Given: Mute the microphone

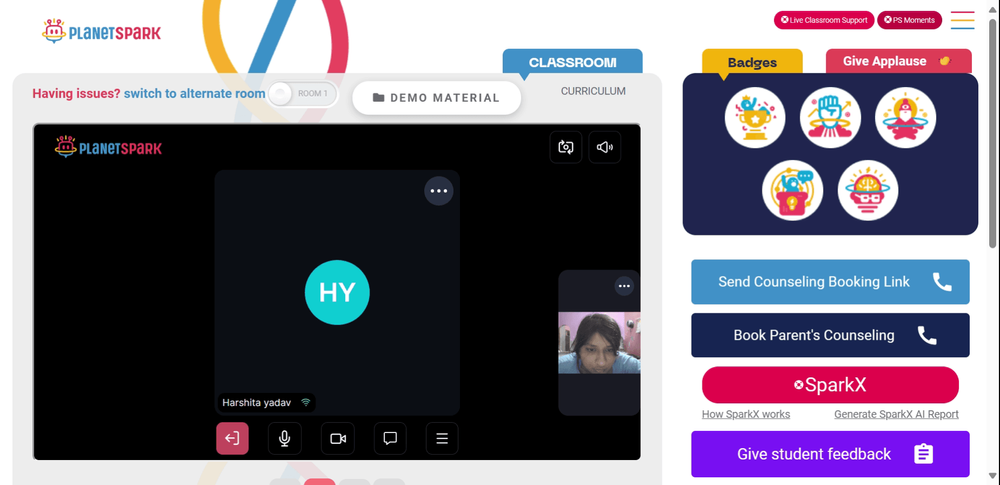Looking at the screenshot, I should click(284, 438).
